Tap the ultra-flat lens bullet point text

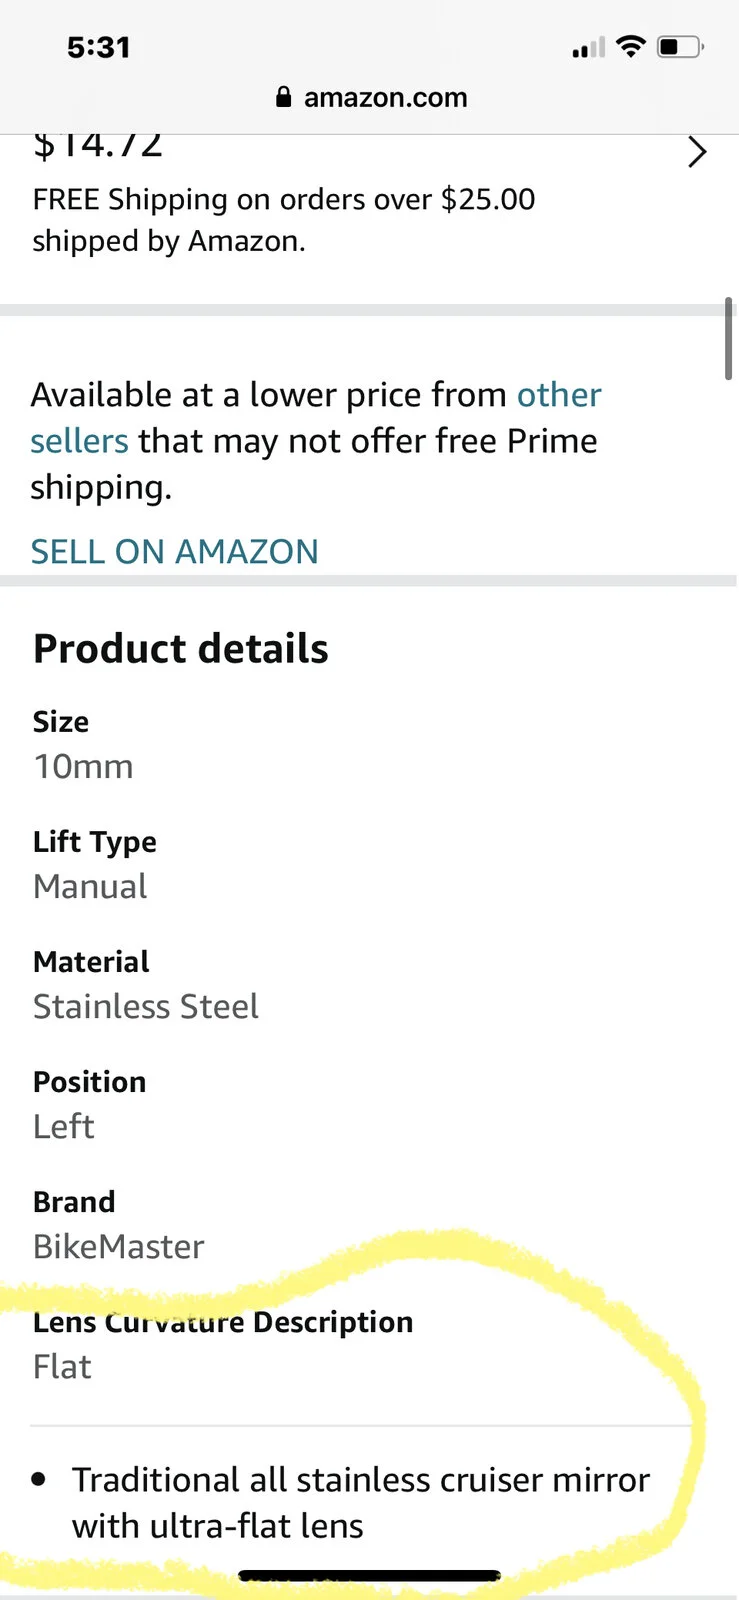pos(360,1503)
